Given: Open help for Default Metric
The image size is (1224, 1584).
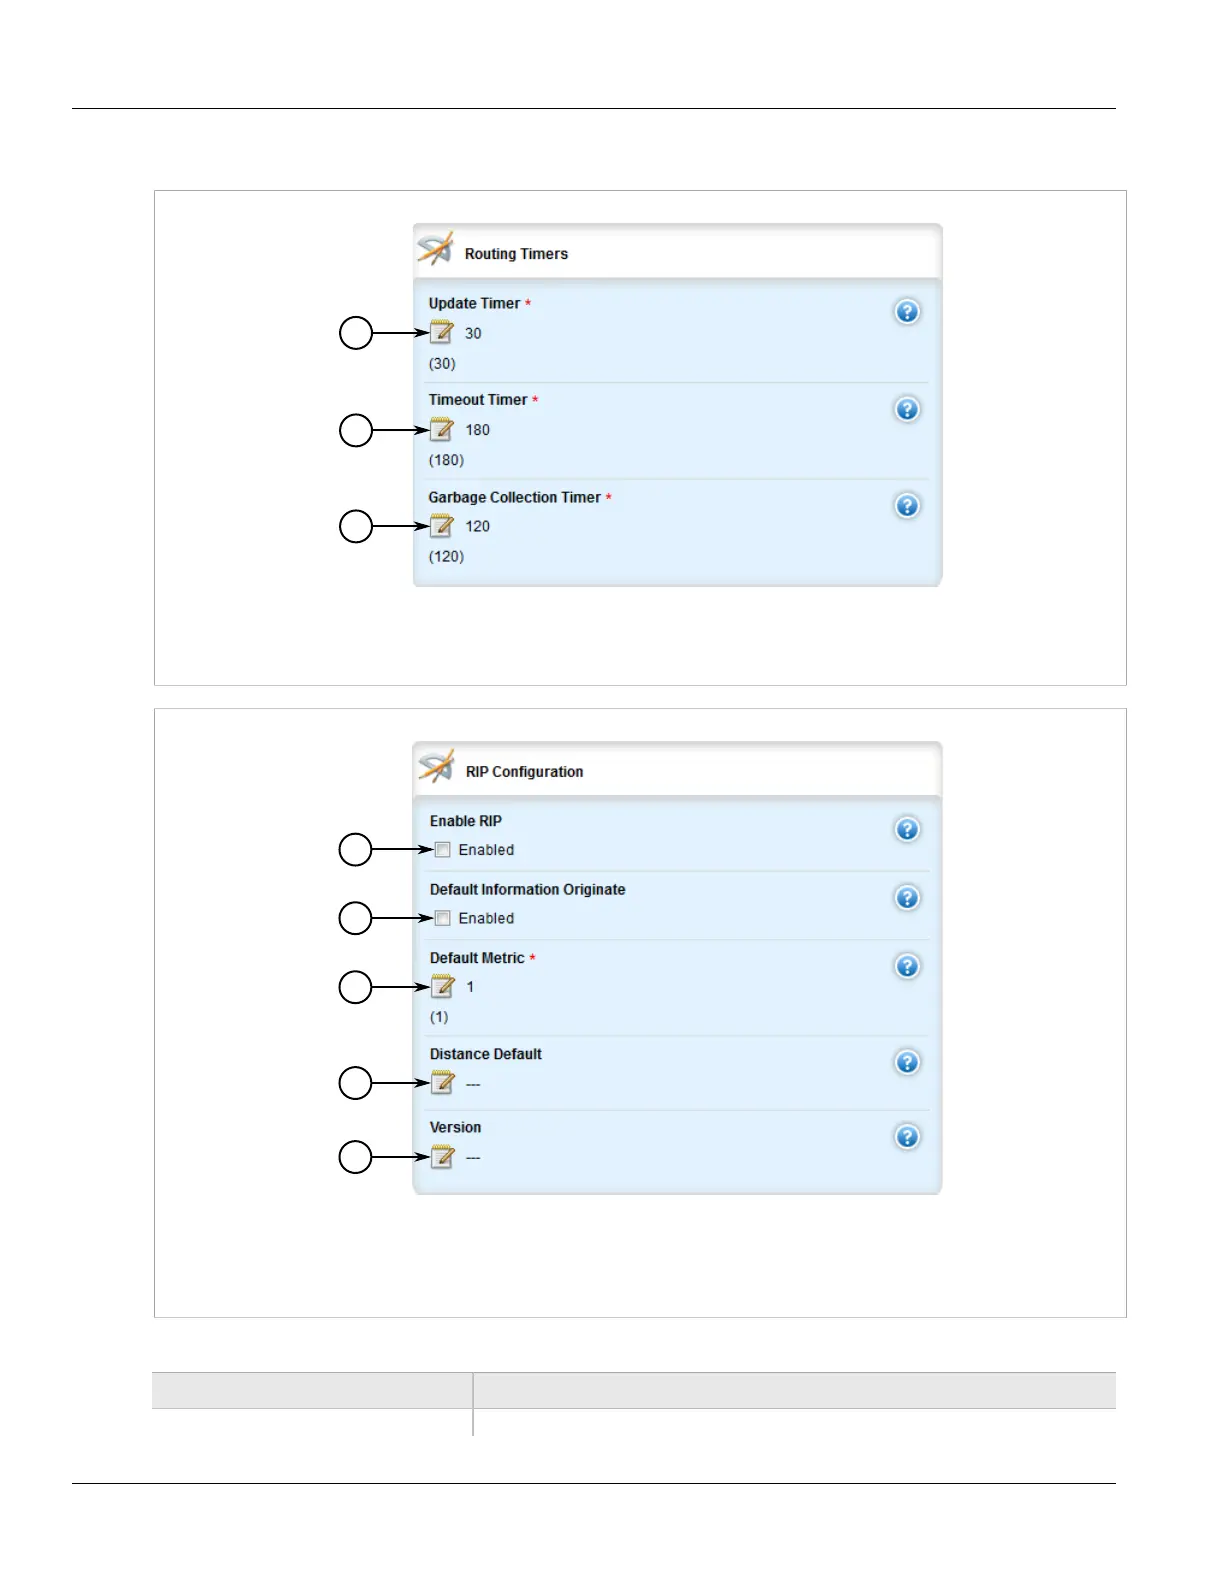Looking at the screenshot, I should (907, 966).
